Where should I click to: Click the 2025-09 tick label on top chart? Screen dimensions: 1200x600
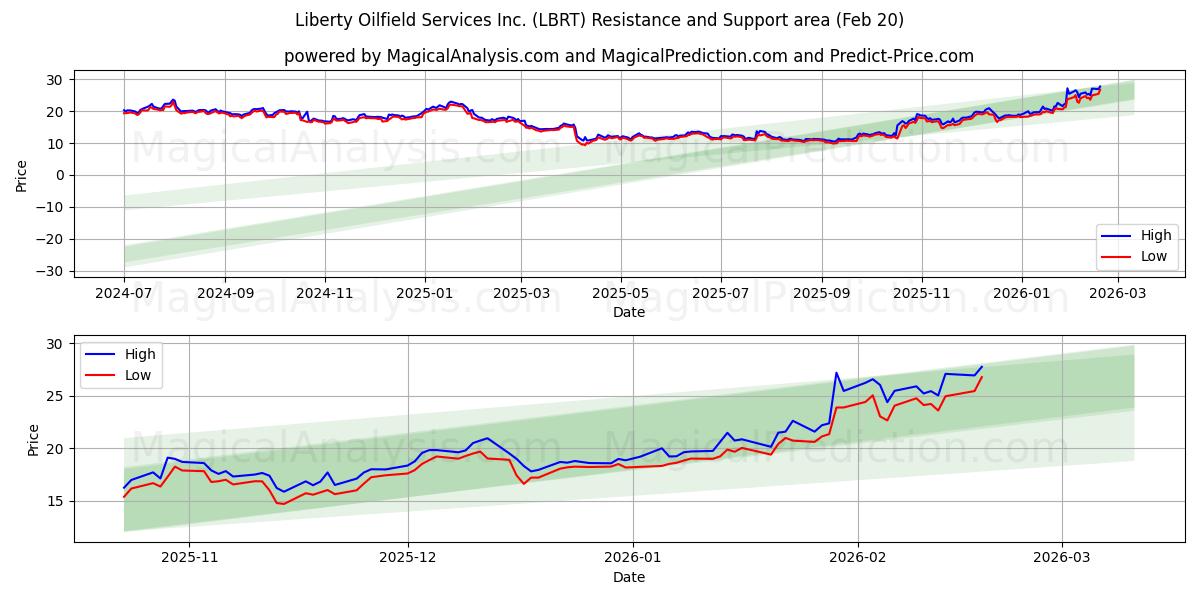pos(822,294)
